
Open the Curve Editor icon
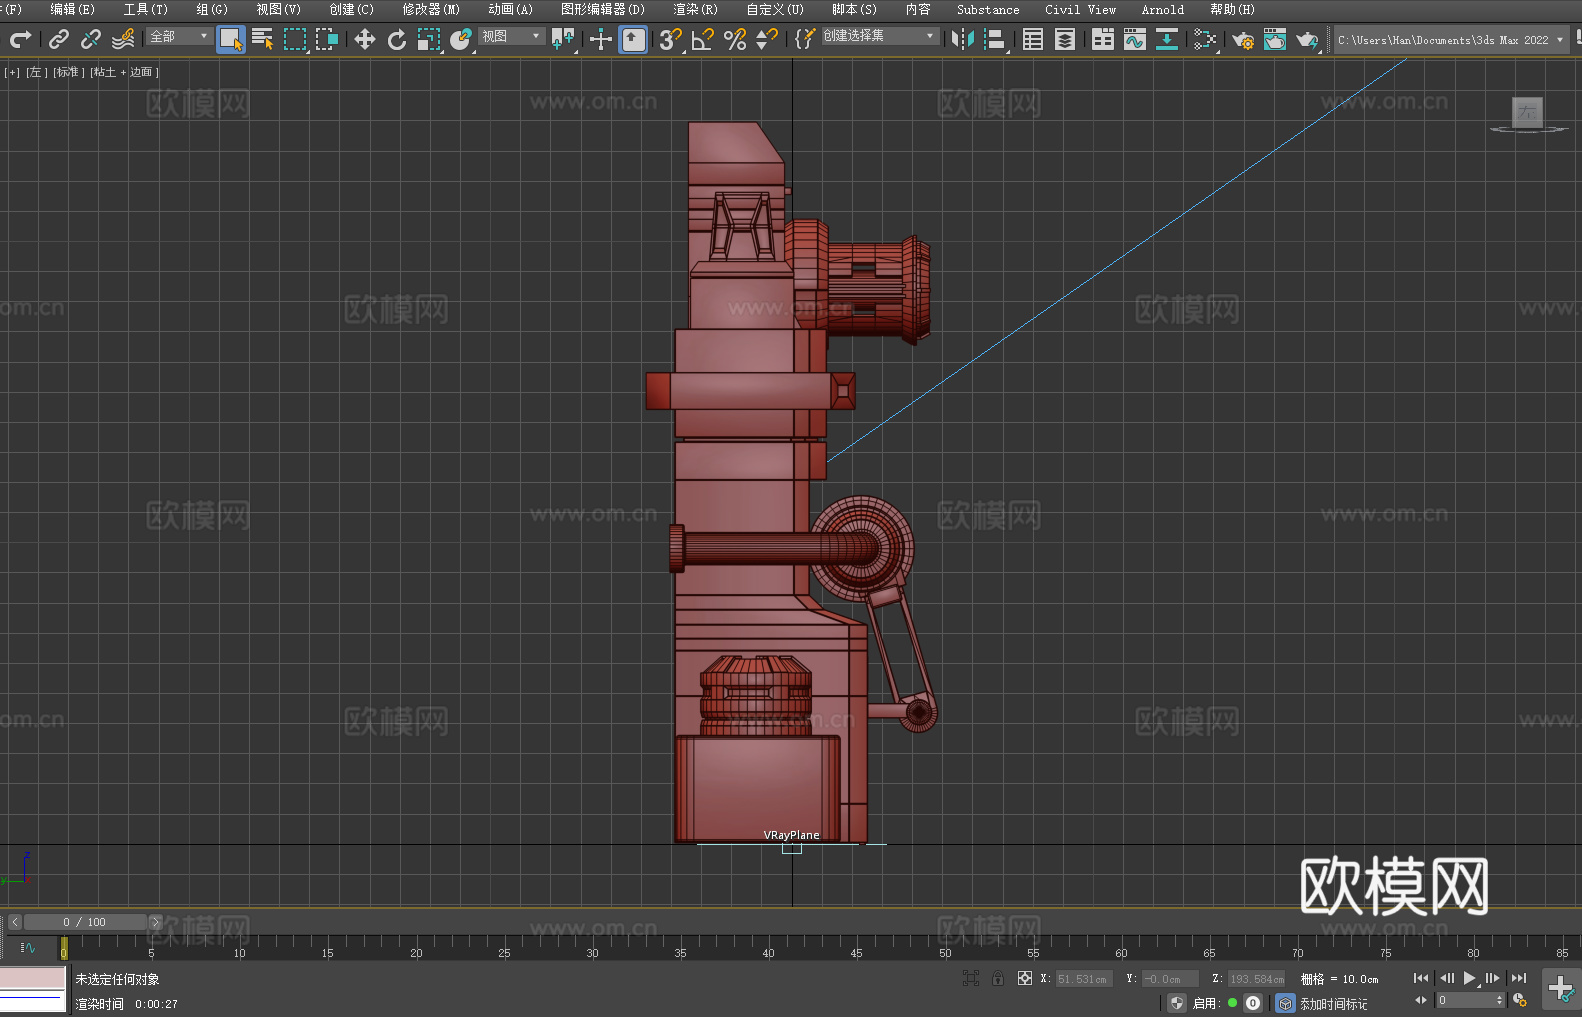[1134, 40]
